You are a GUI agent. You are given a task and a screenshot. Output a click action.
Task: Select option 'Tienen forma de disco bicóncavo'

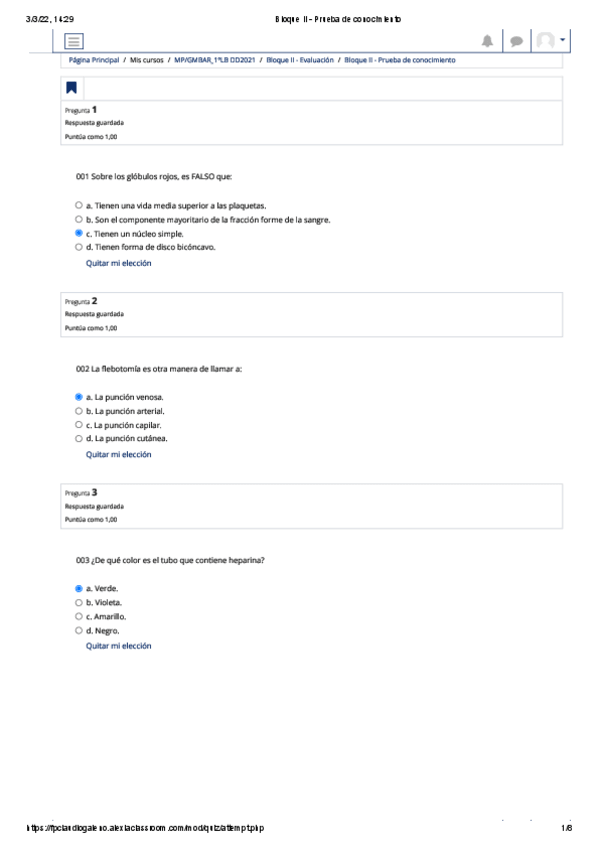tap(79, 247)
